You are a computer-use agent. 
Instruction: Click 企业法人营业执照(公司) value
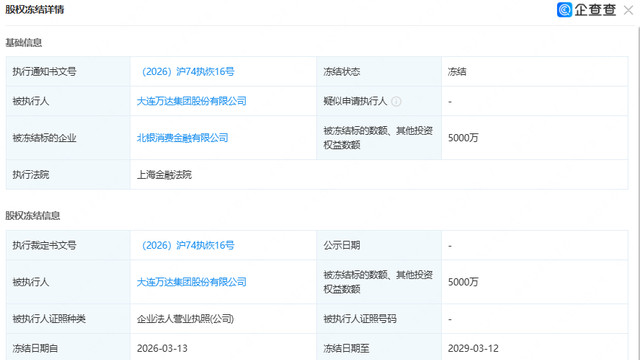(185, 319)
